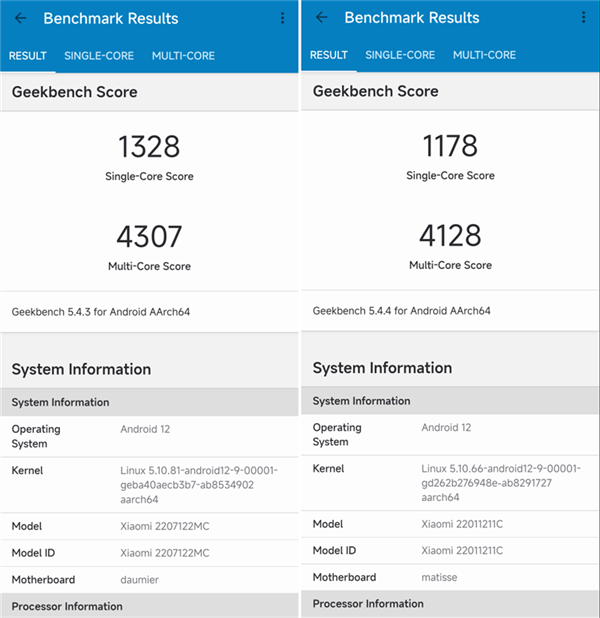Screen dimensions: 600x618
Task: Select Geekbench 5.4.4 version text
Action: click(x=402, y=311)
